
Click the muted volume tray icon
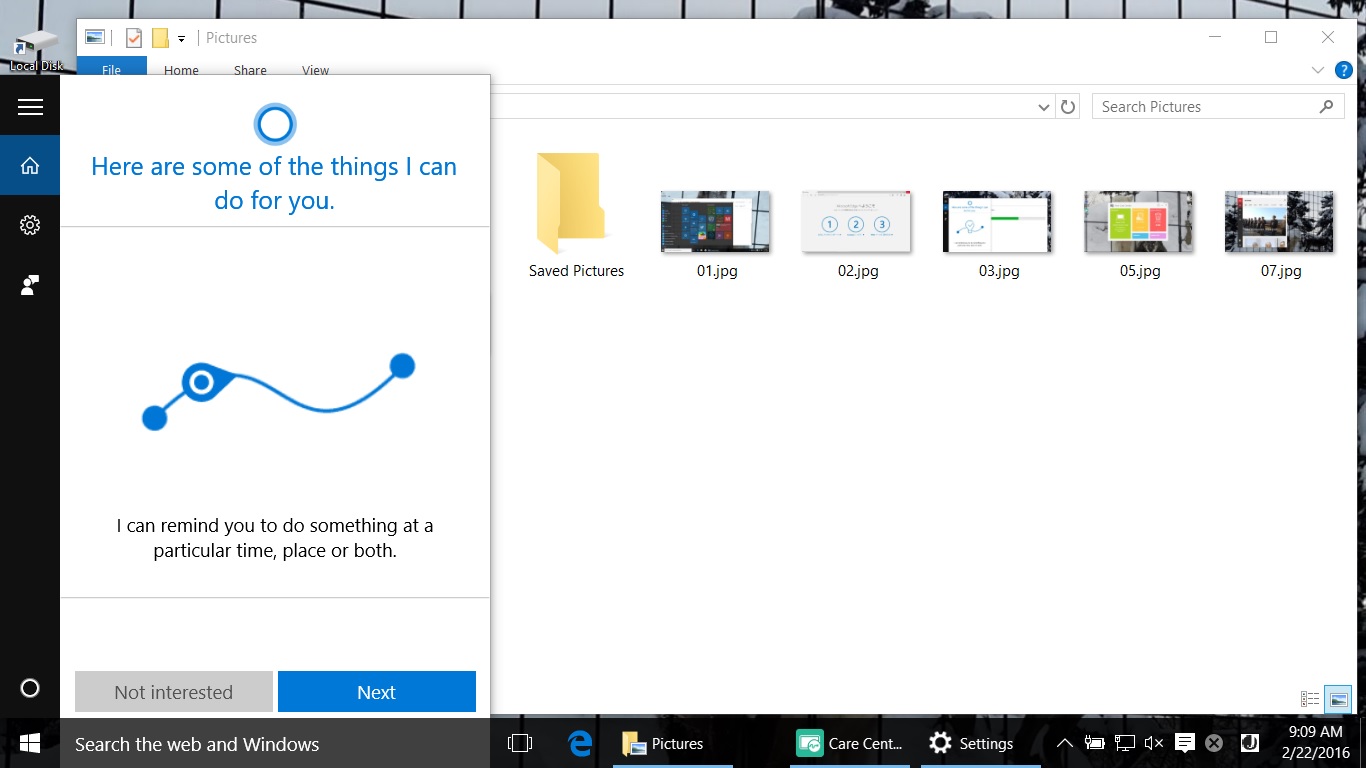(x=1154, y=743)
